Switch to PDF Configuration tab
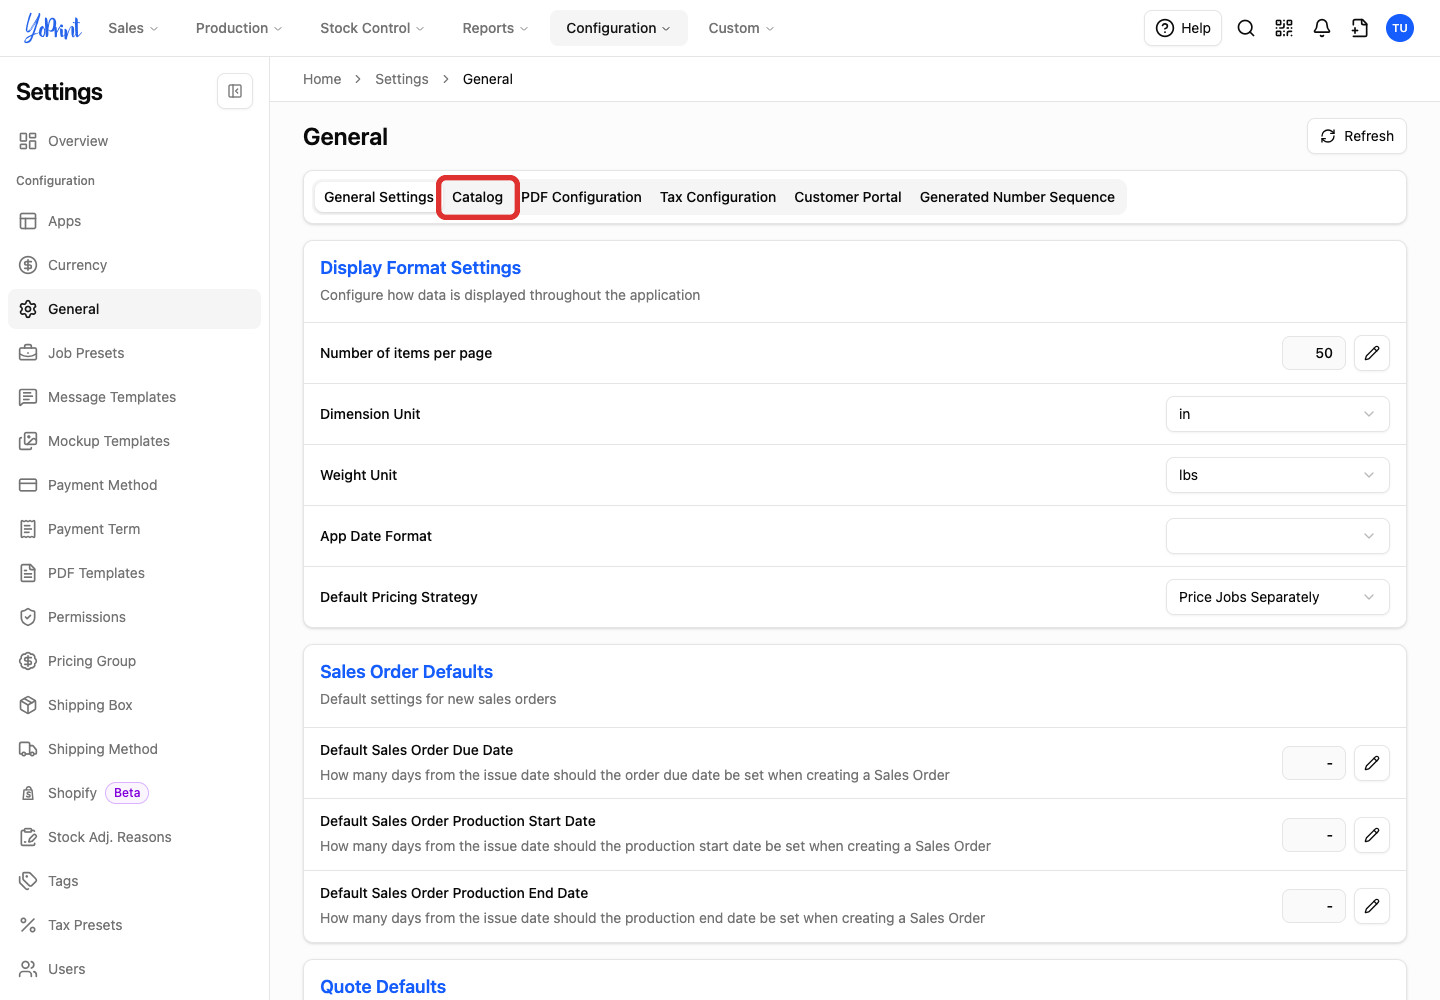This screenshot has height=1000, width=1440. [581, 197]
